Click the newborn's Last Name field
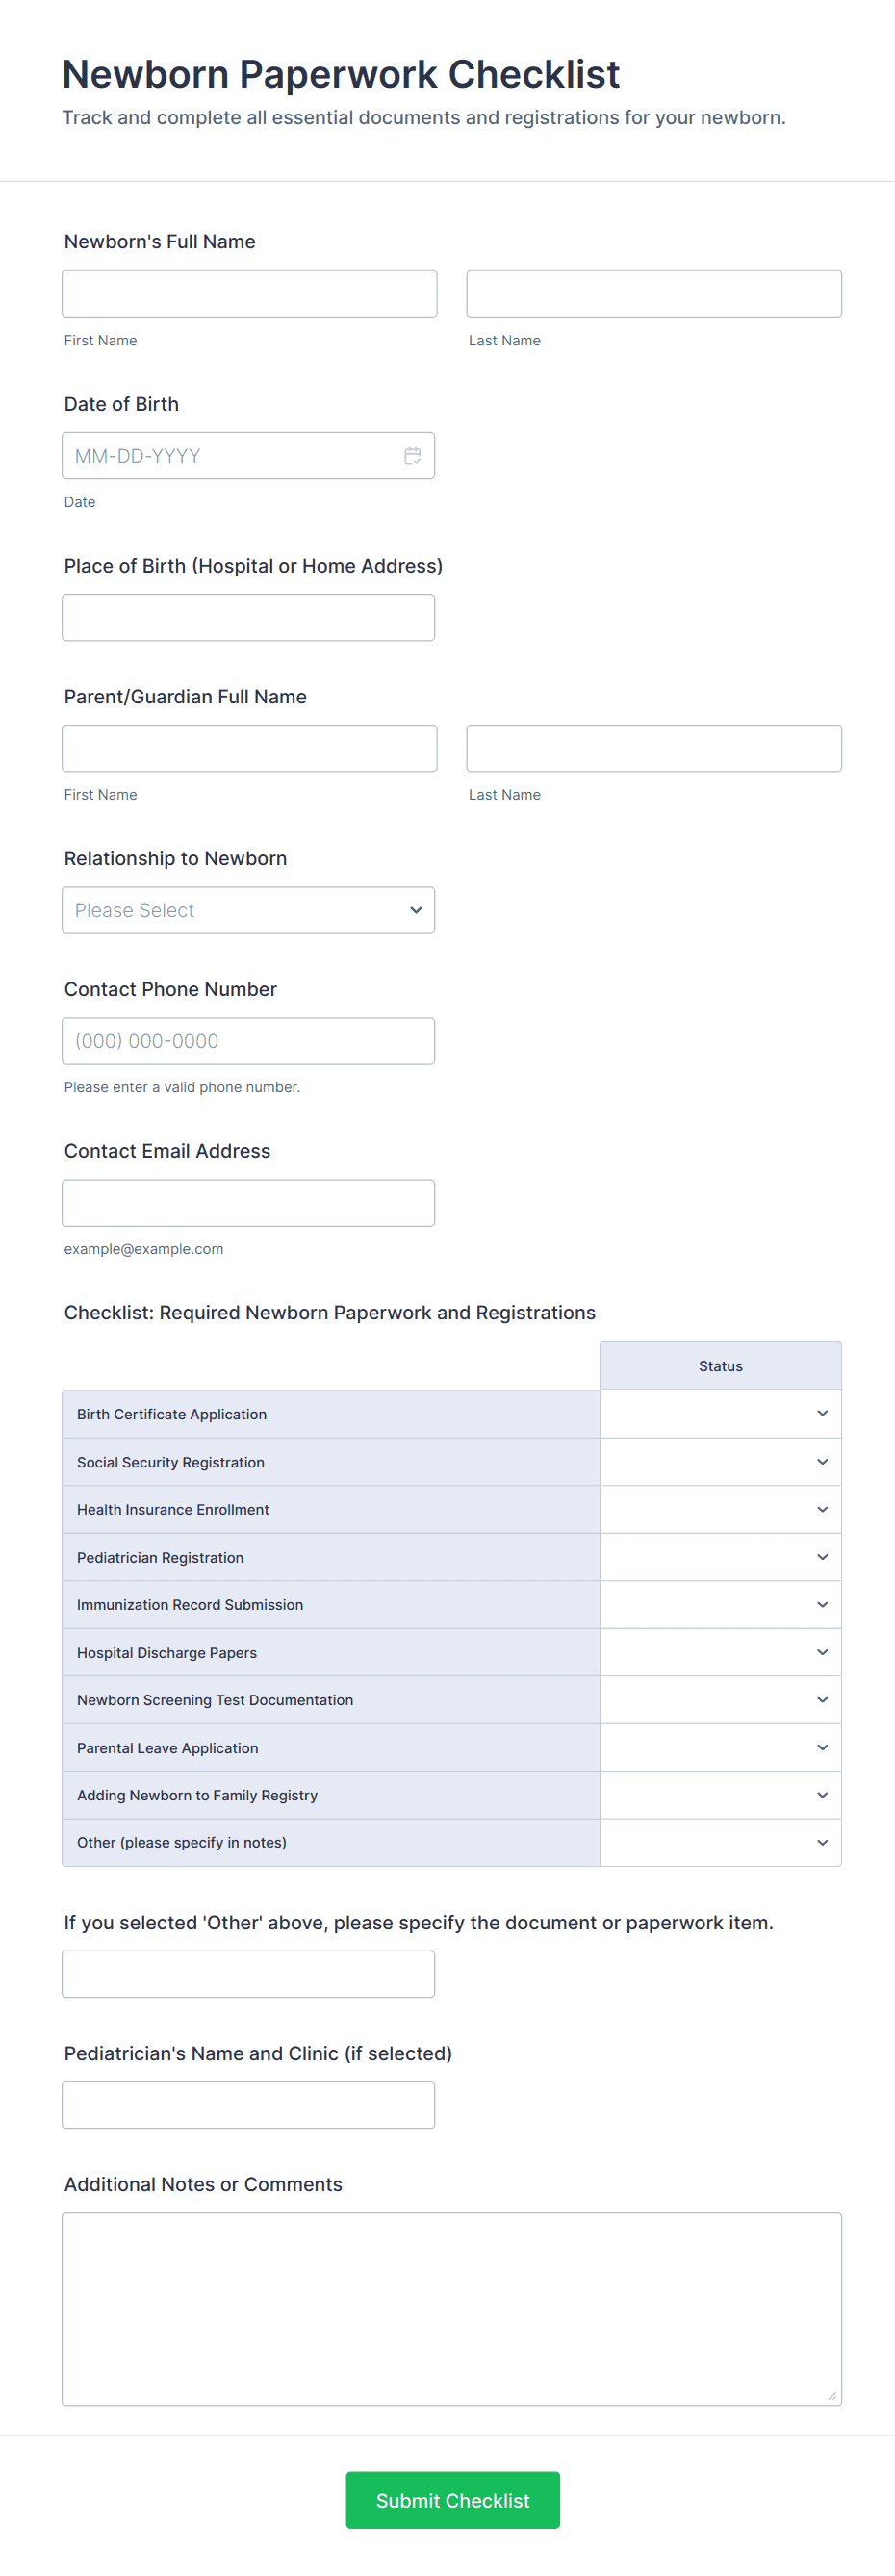The width and height of the screenshot is (895, 2576). (x=653, y=294)
